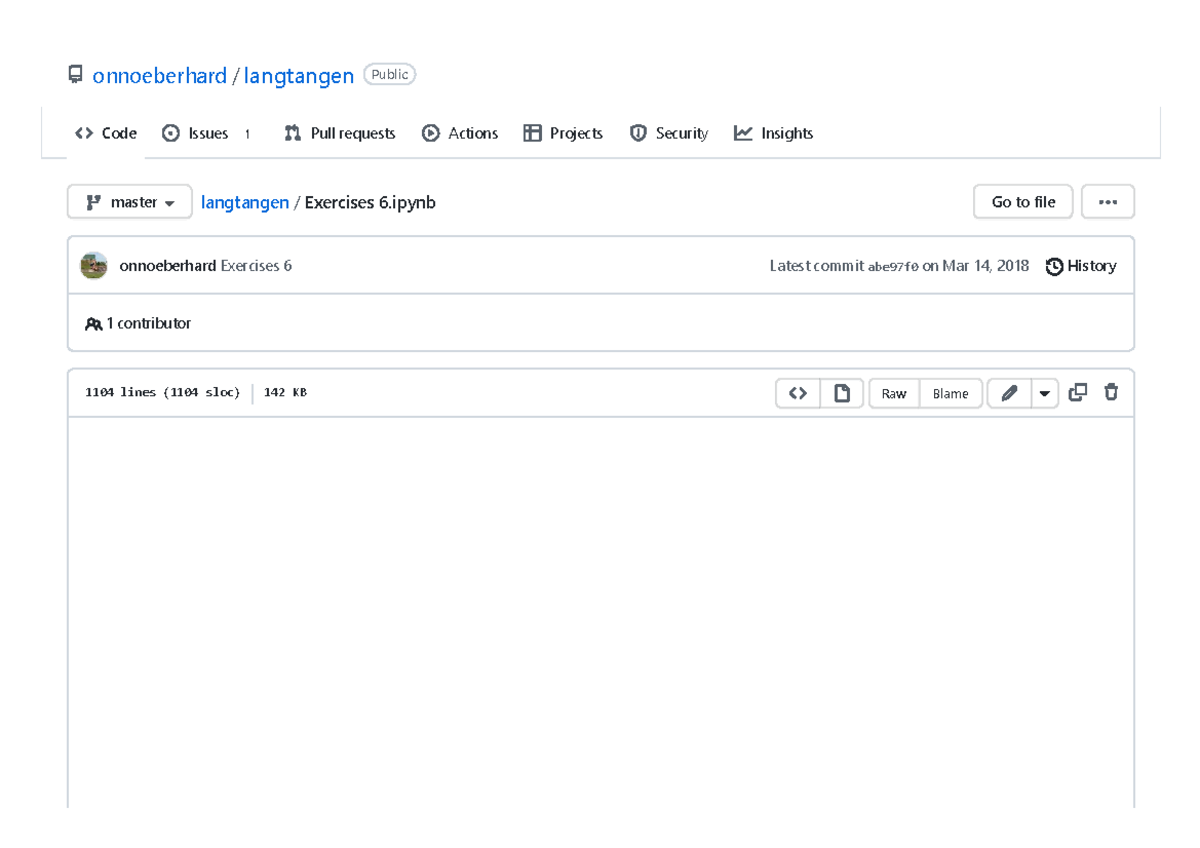Click onnoeberhard's avatar image
This screenshot has height=848, width=1200.
tap(94, 266)
